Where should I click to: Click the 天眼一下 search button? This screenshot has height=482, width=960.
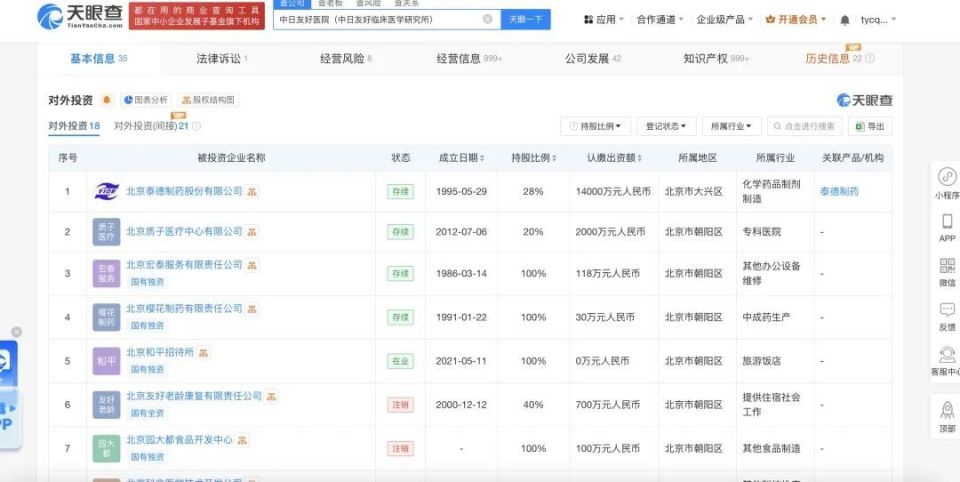525,19
